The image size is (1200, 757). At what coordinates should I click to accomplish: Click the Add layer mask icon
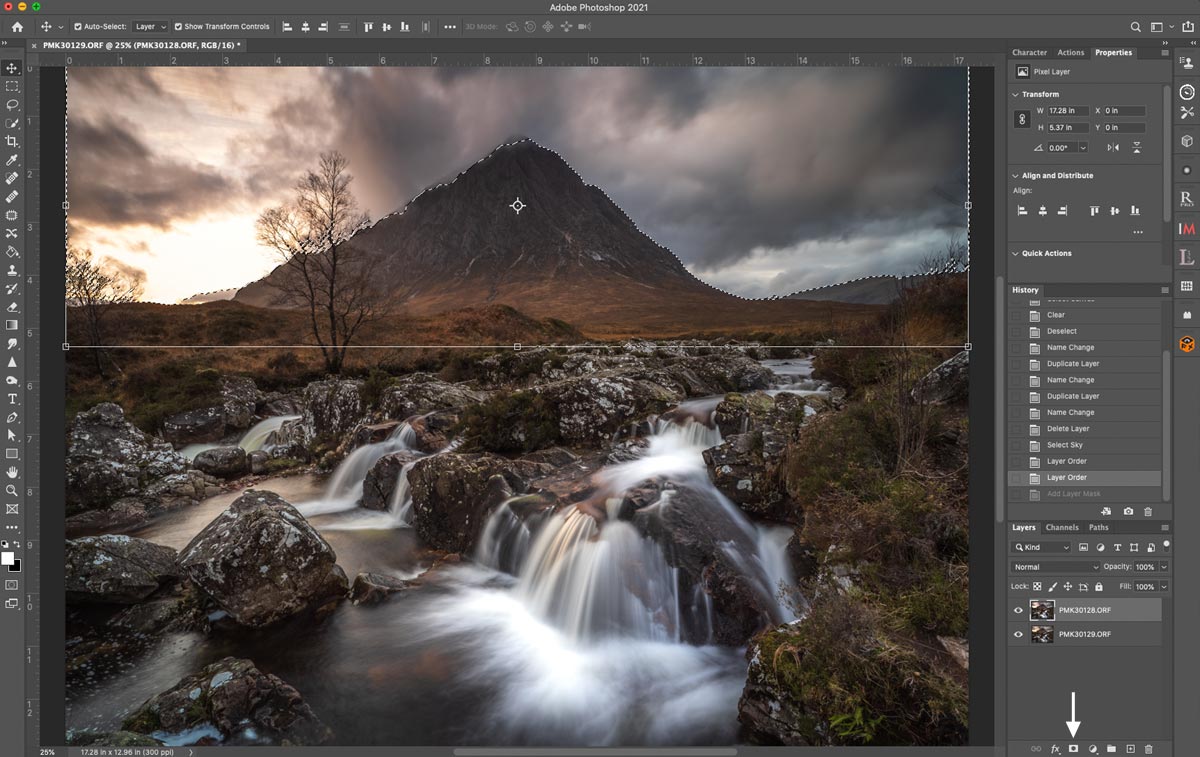tap(1074, 749)
